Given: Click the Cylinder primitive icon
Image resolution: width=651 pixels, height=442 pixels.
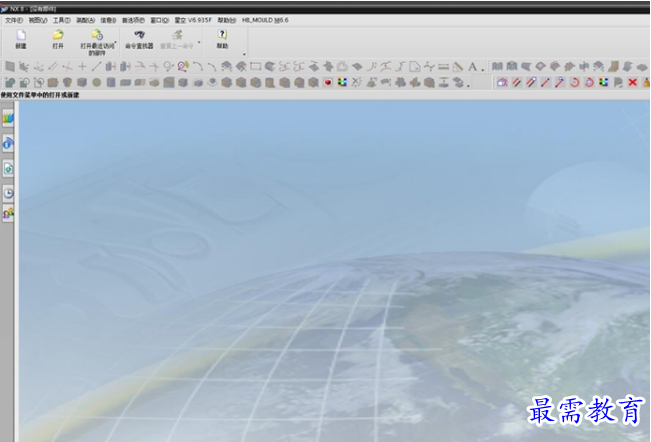Looking at the screenshot, I should click(111, 83).
